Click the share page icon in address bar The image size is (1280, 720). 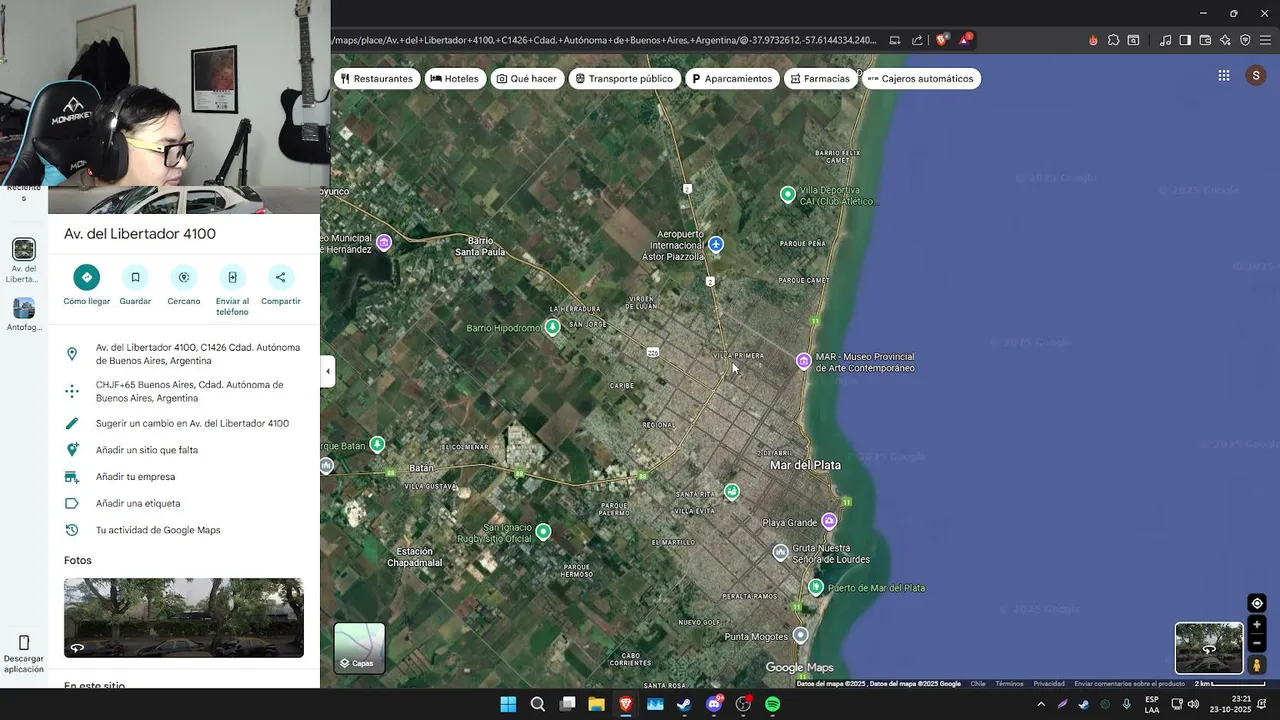pyautogui.click(x=917, y=40)
